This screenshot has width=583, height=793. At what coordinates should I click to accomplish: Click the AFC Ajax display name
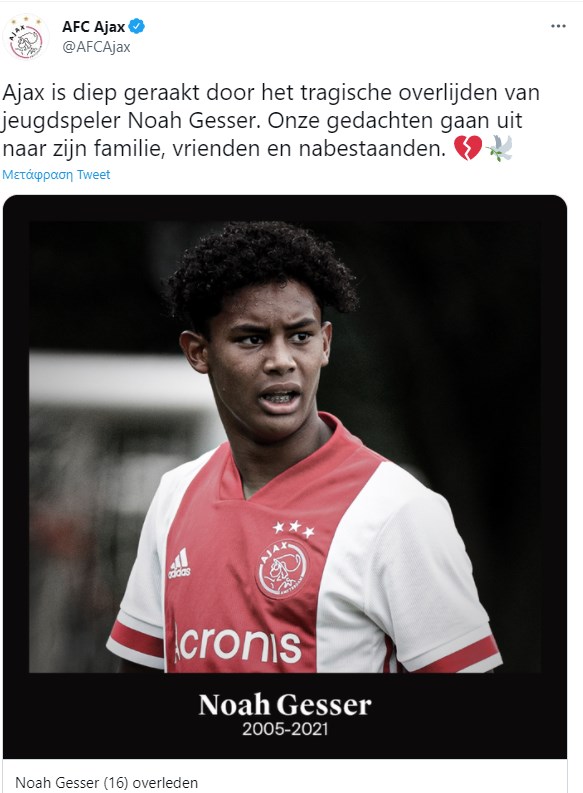(94, 26)
